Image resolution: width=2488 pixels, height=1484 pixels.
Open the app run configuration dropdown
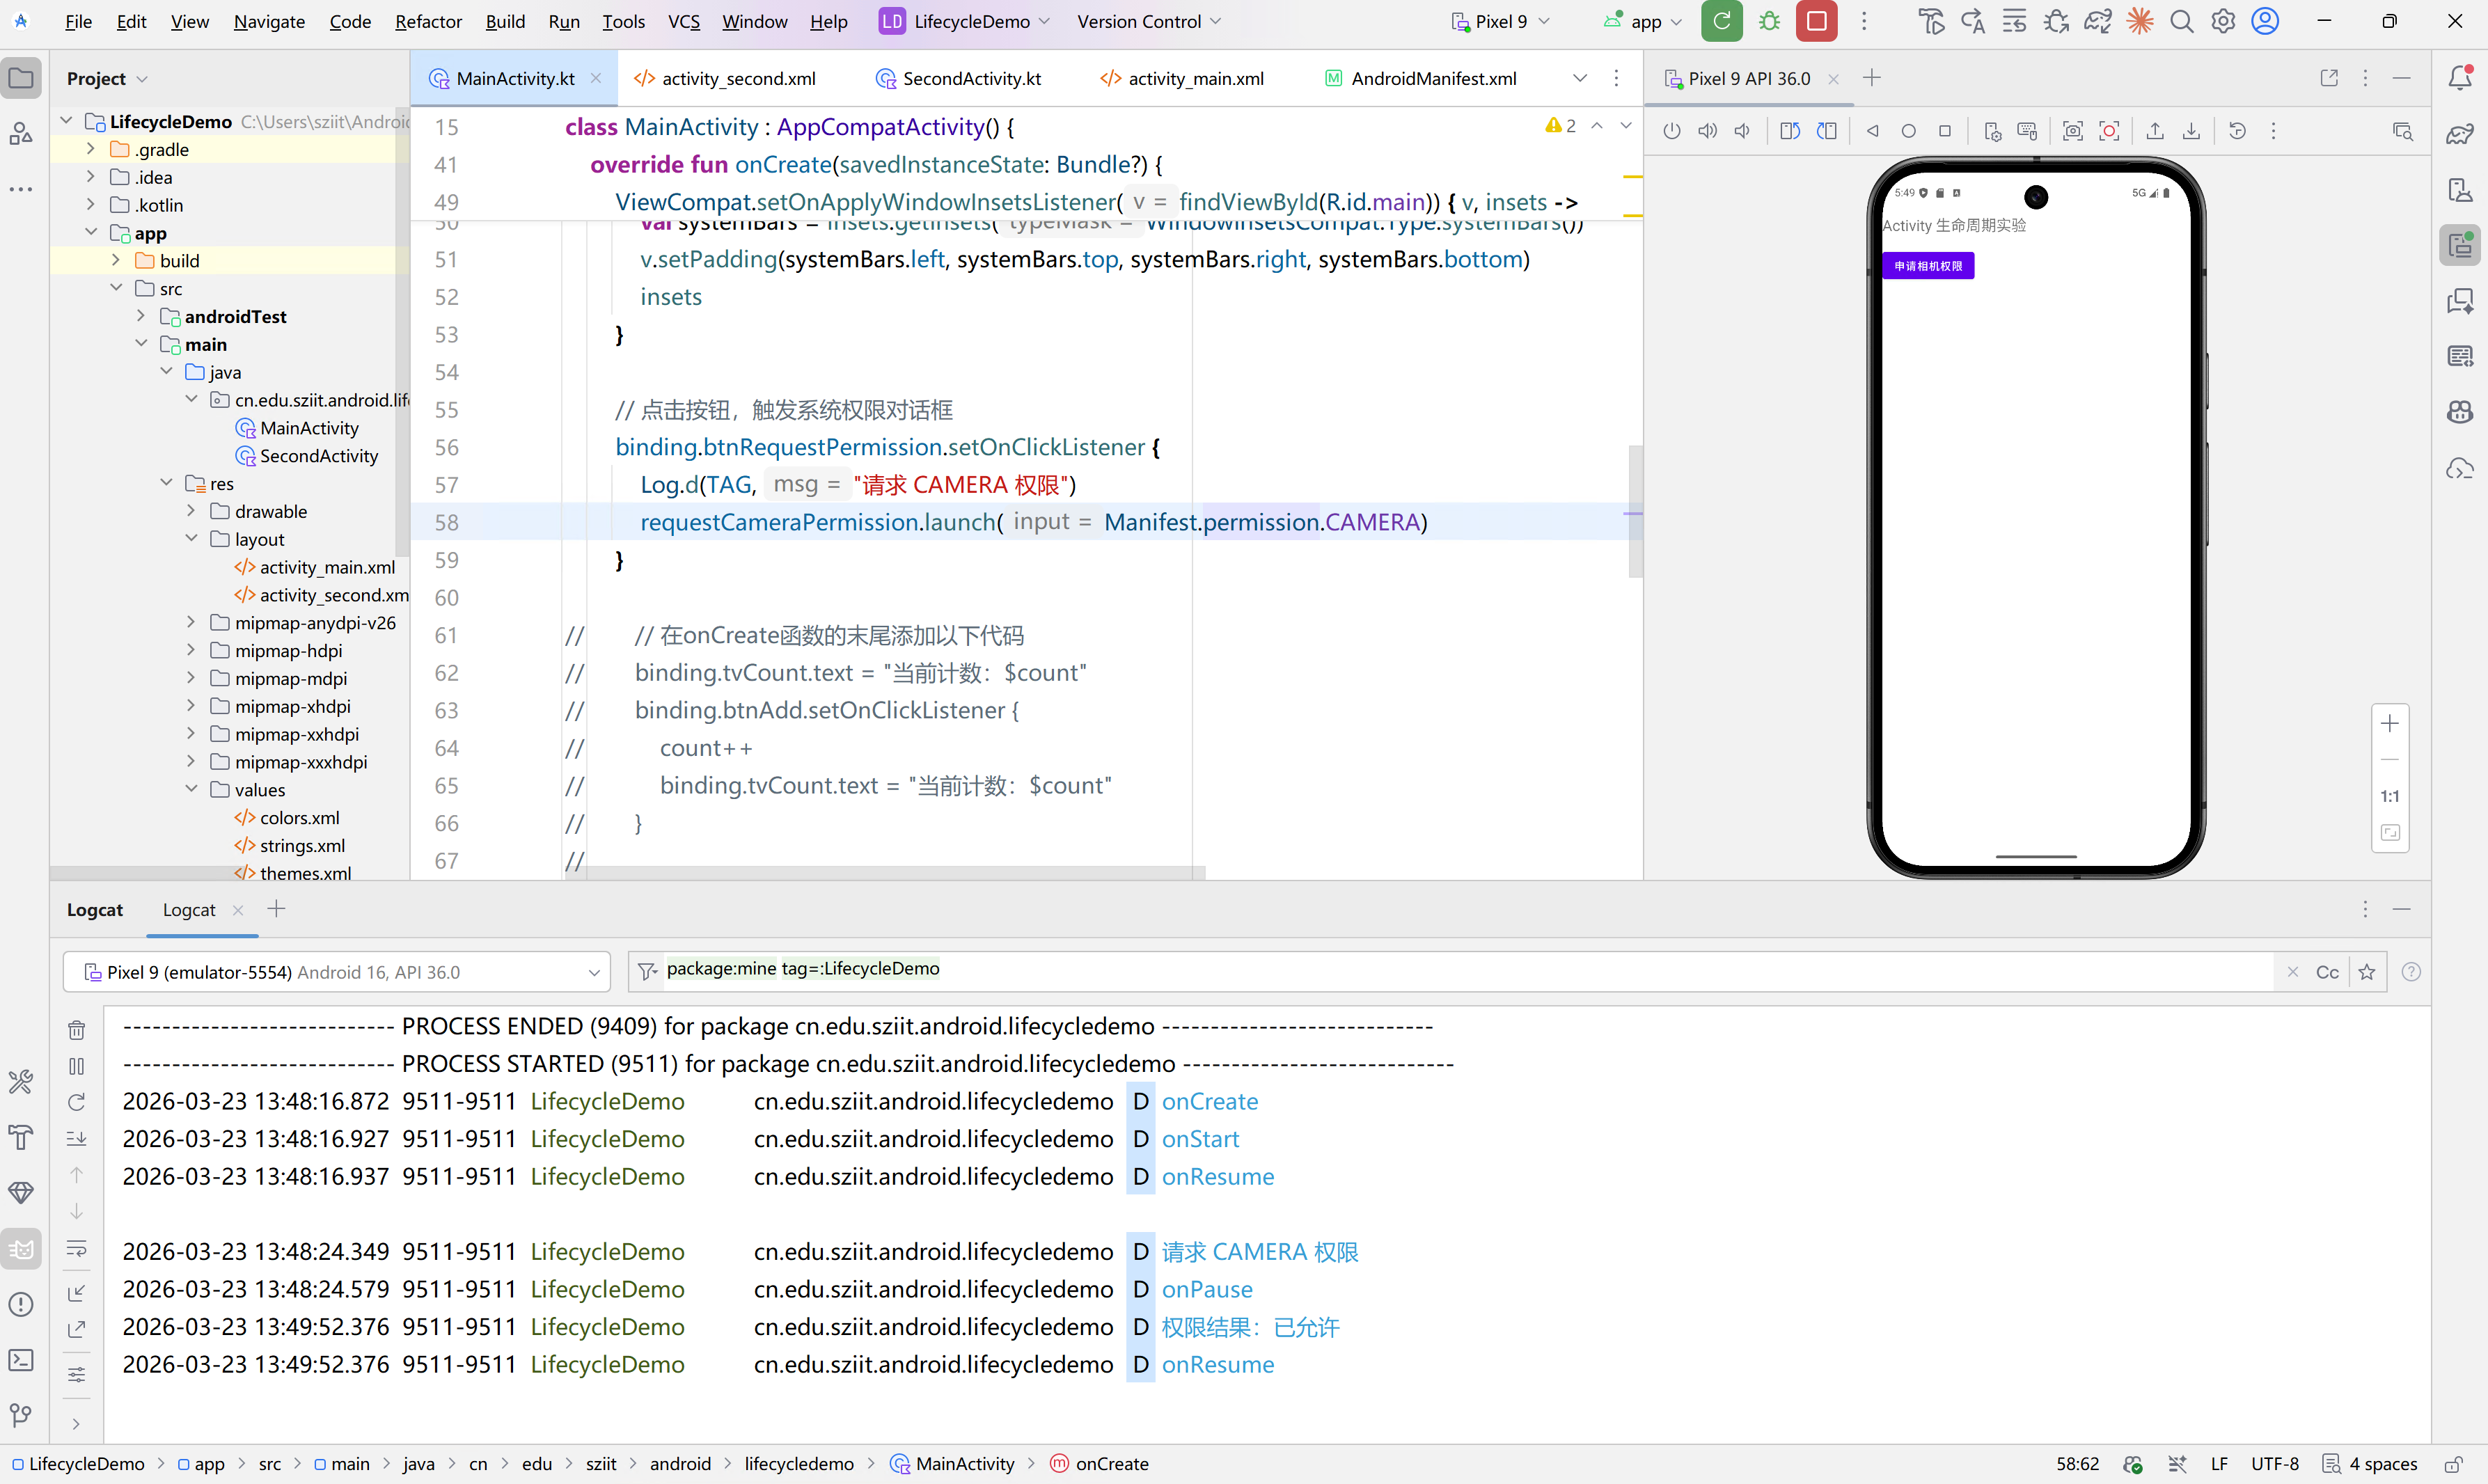1643,21
